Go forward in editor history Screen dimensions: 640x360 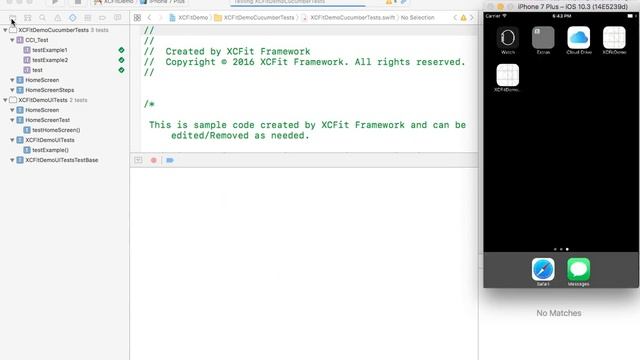pos(160,18)
